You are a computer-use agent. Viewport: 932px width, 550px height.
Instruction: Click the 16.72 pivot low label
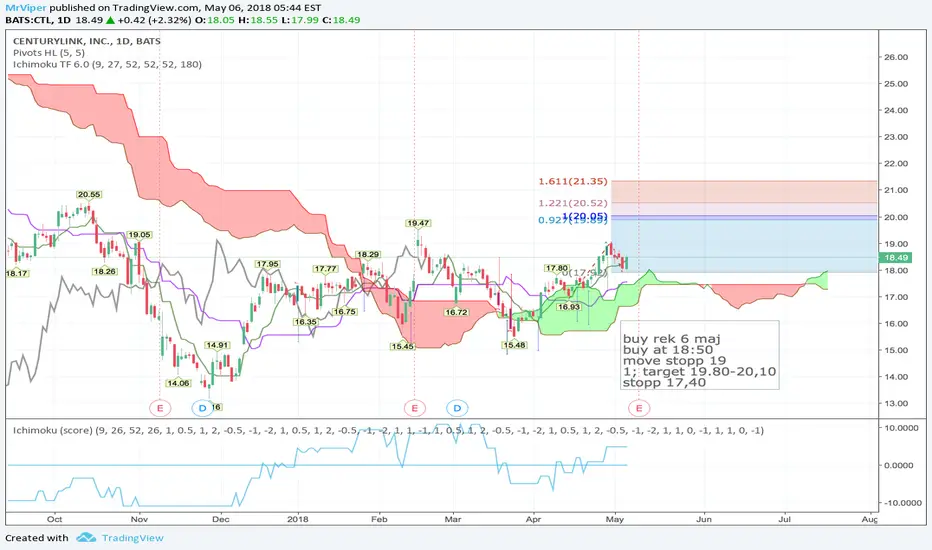456,312
